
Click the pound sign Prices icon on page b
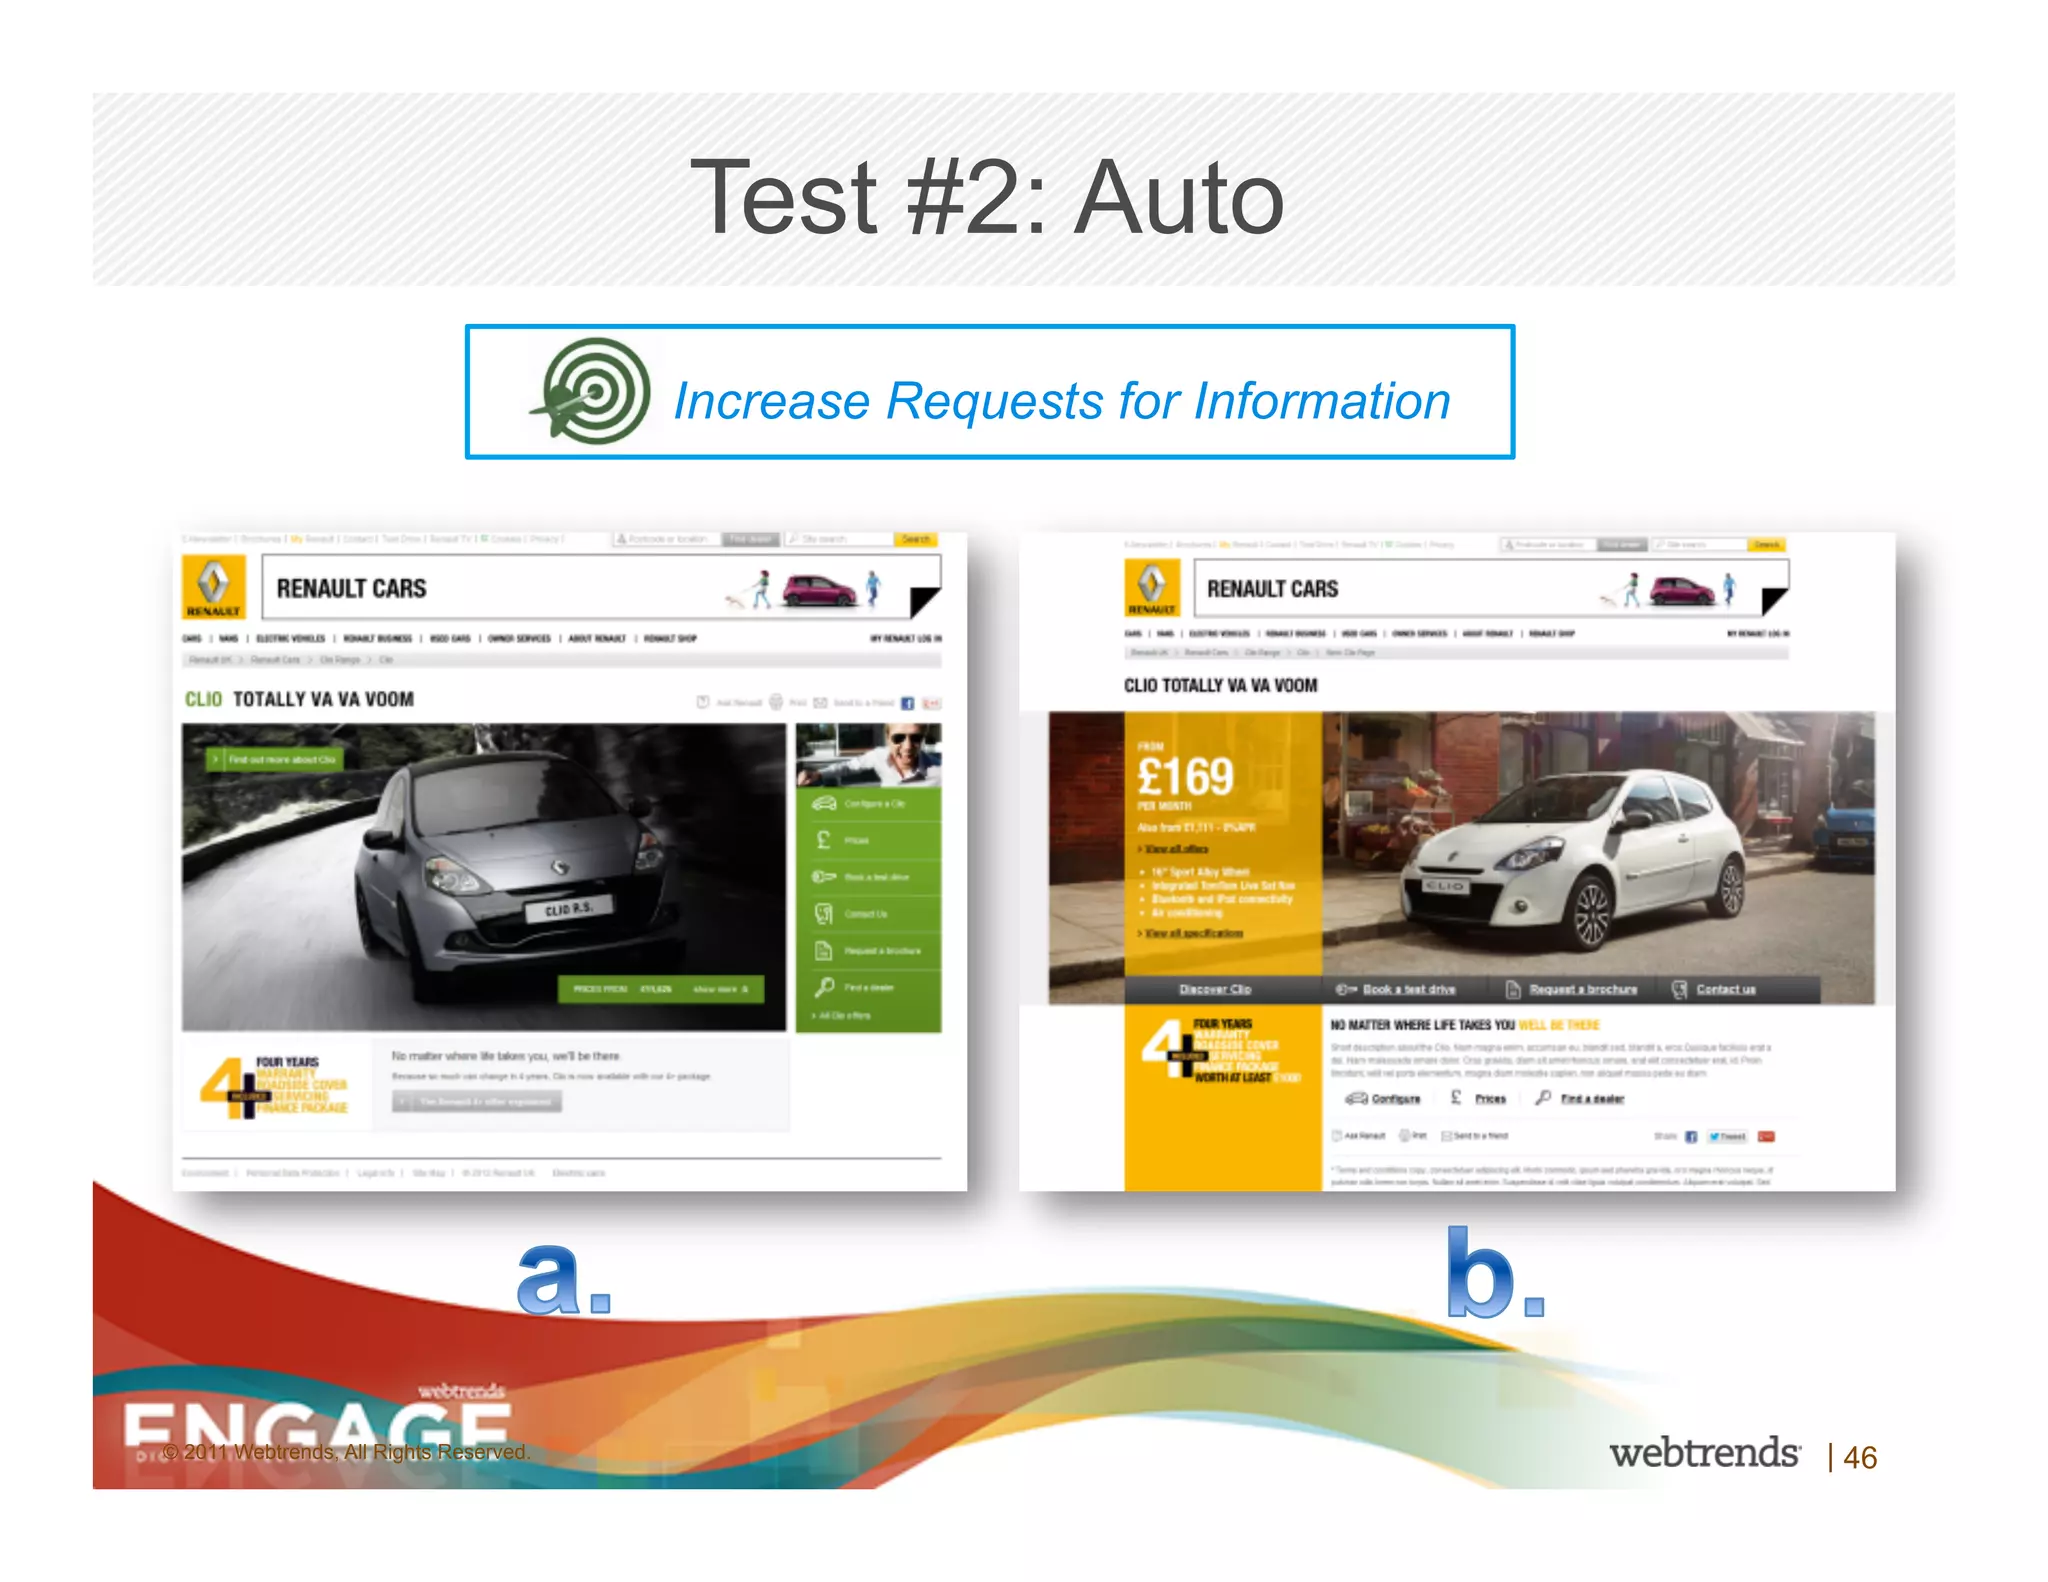pyautogui.click(x=1456, y=1097)
